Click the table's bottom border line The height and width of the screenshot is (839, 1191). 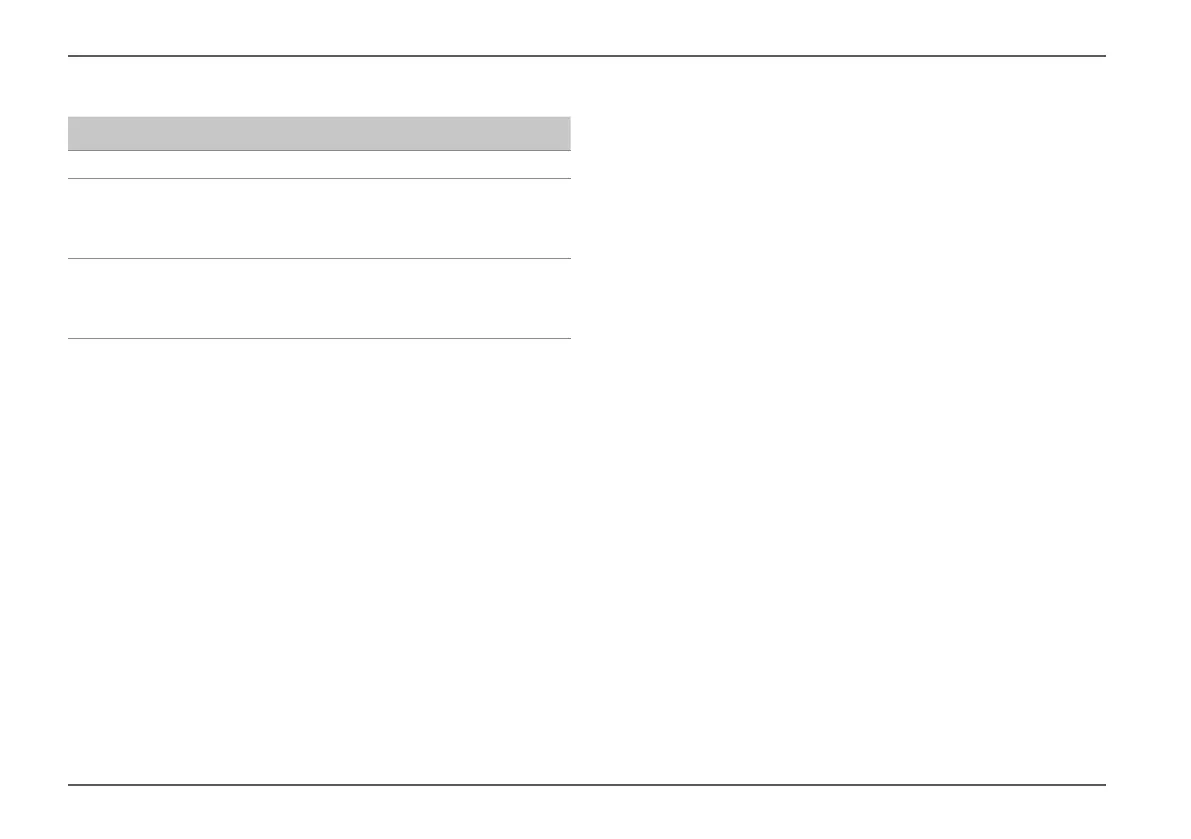319,338
